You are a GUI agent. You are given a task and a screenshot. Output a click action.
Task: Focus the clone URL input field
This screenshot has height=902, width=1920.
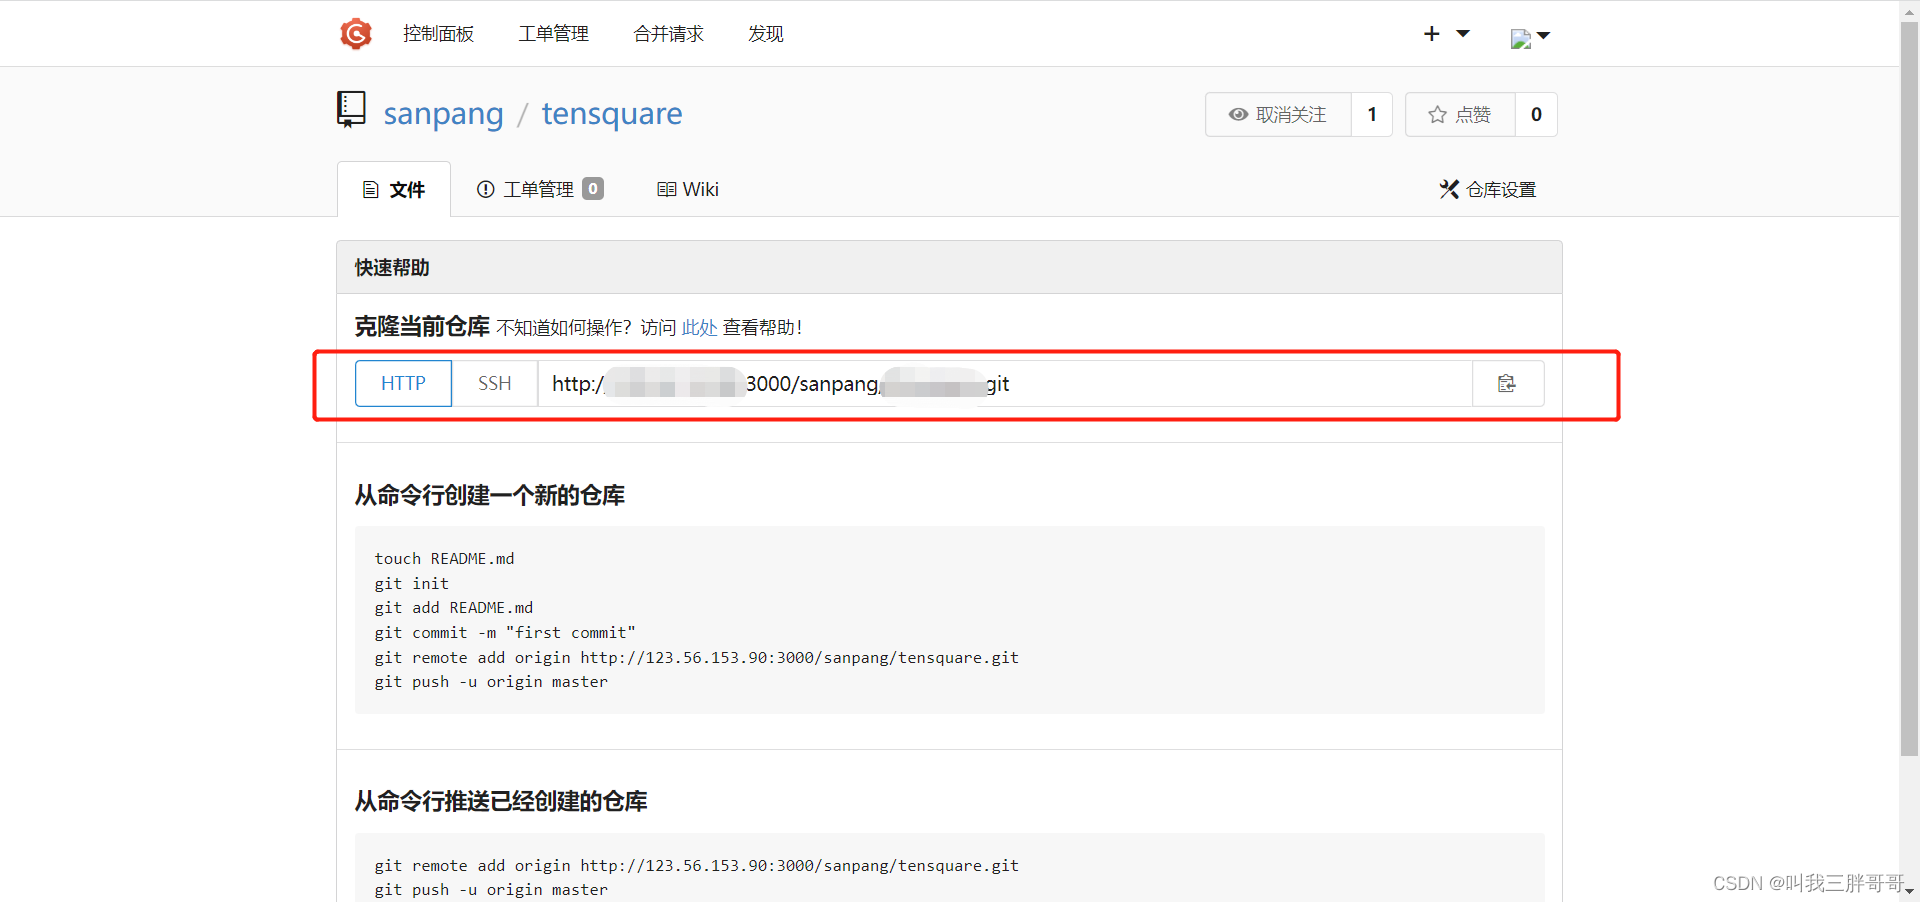[1005, 383]
